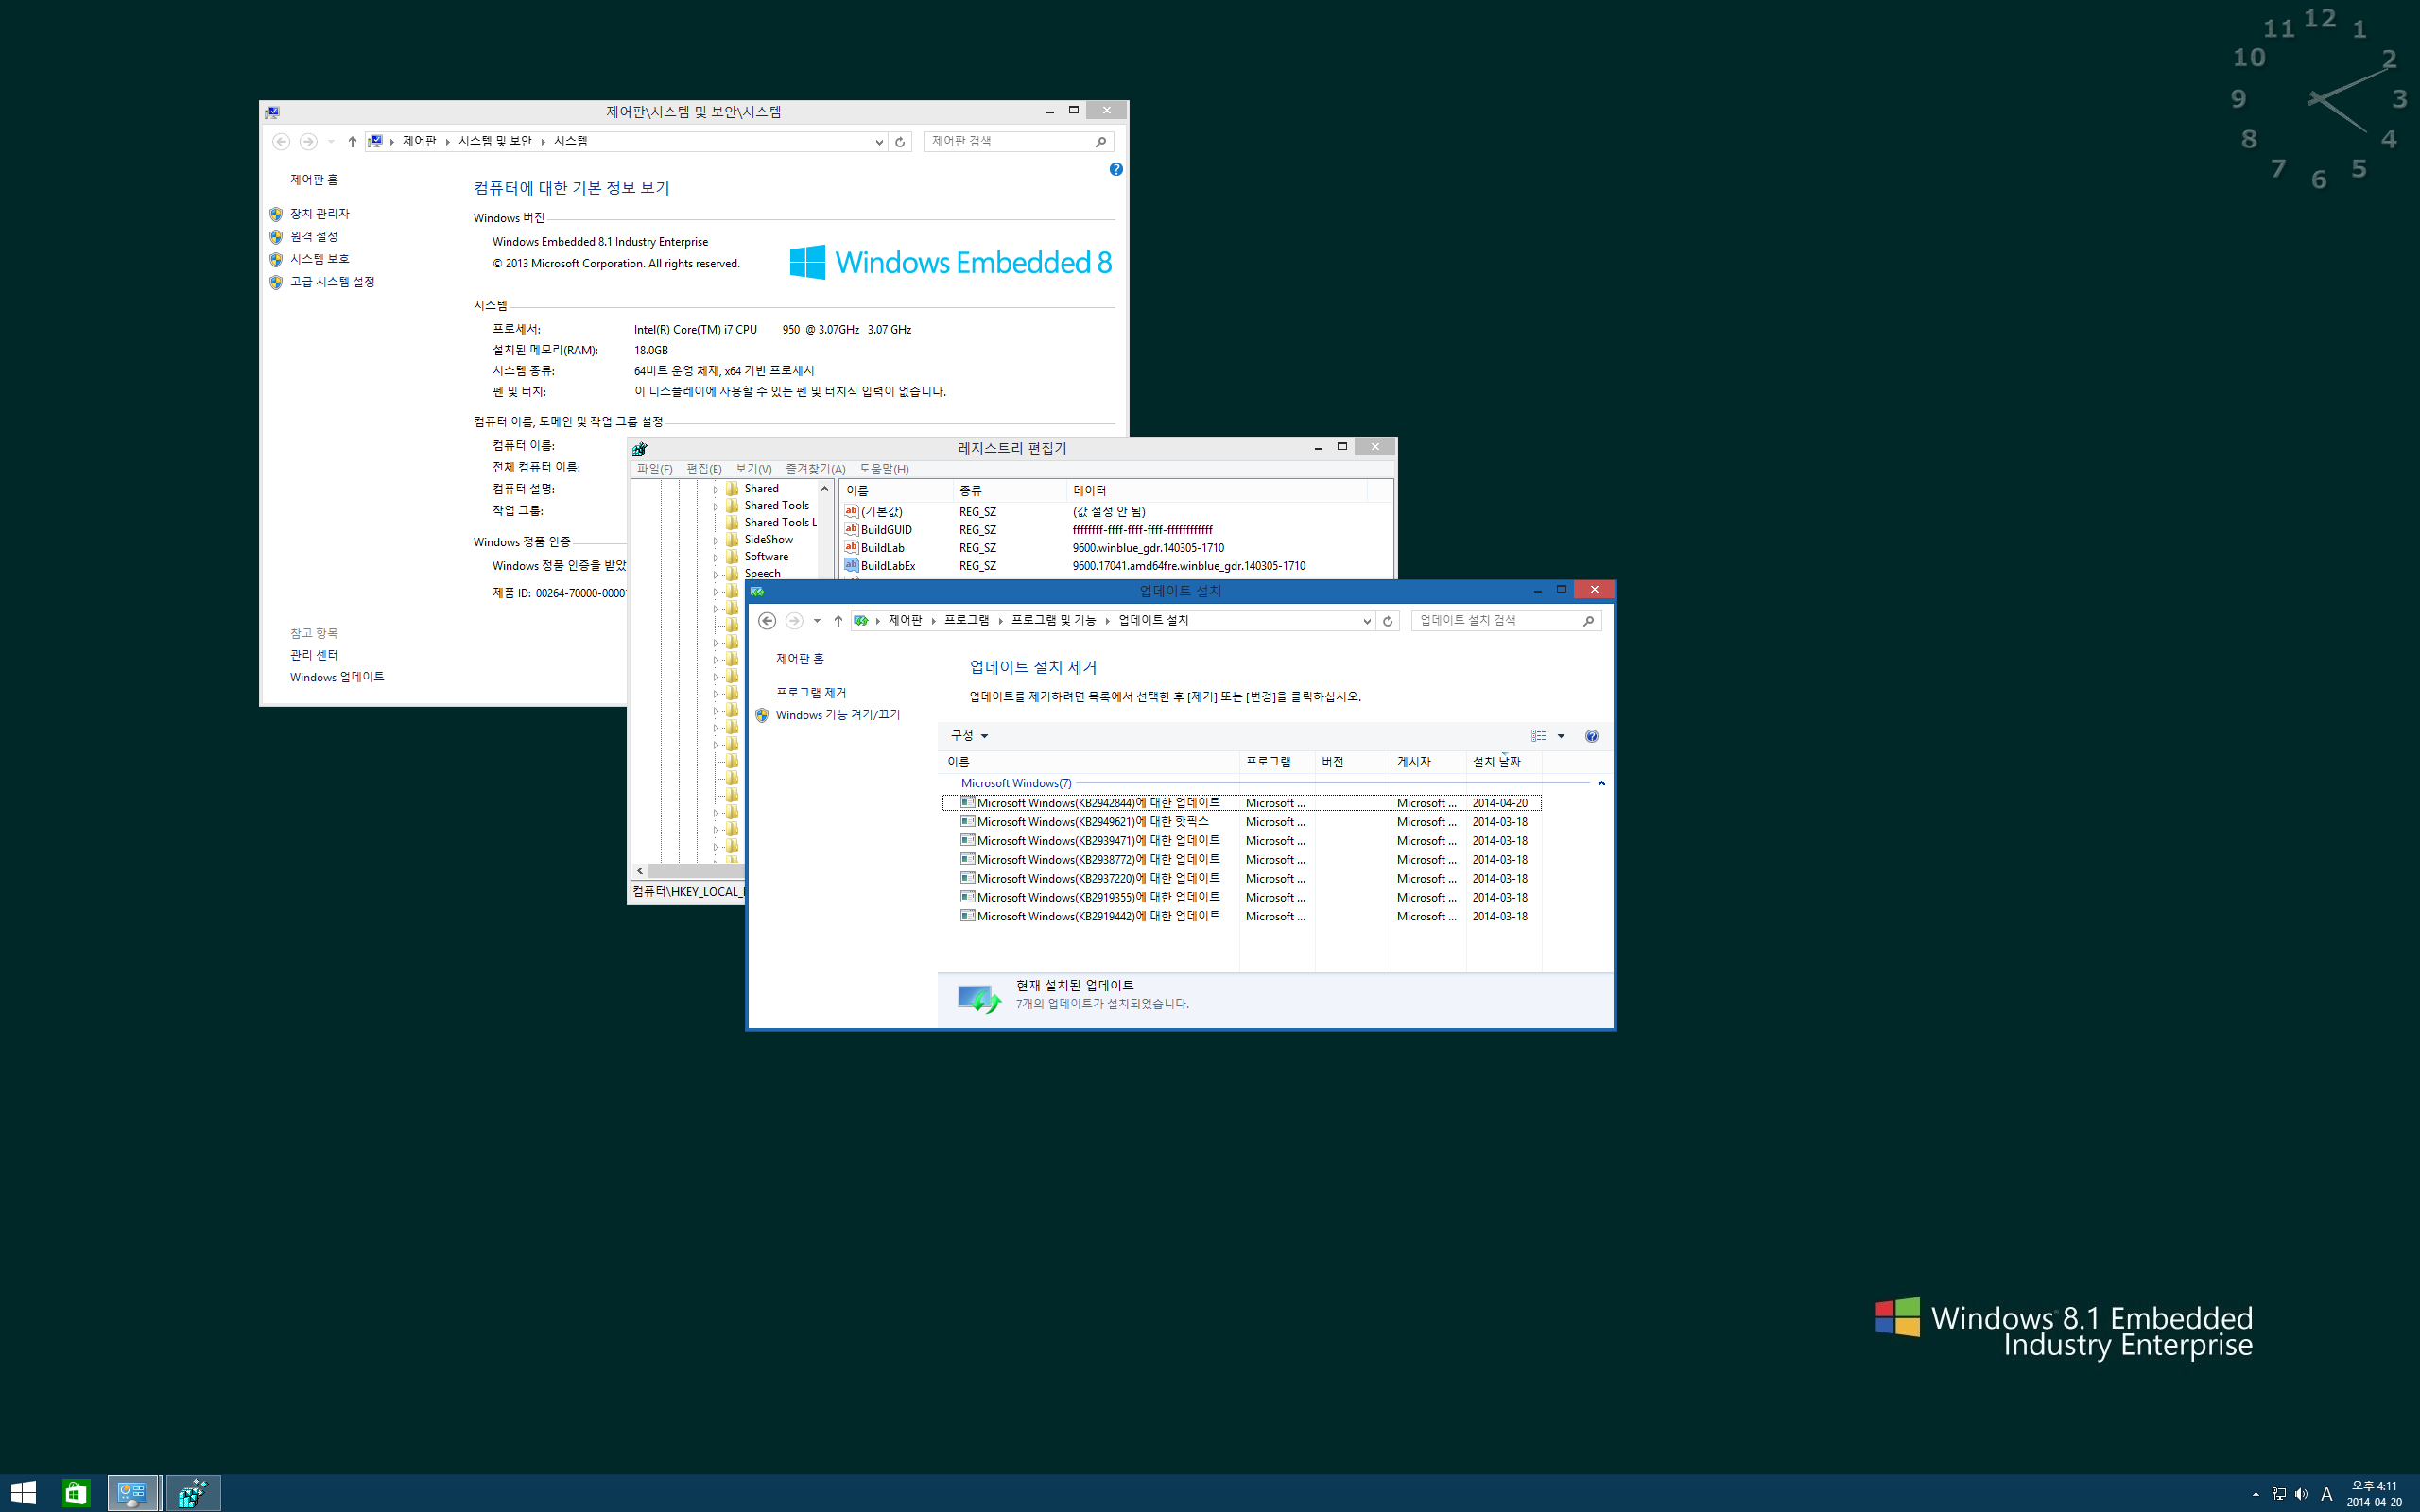
Task: Open Help menu in Registry Editor
Action: pyautogui.click(x=884, y=469)
